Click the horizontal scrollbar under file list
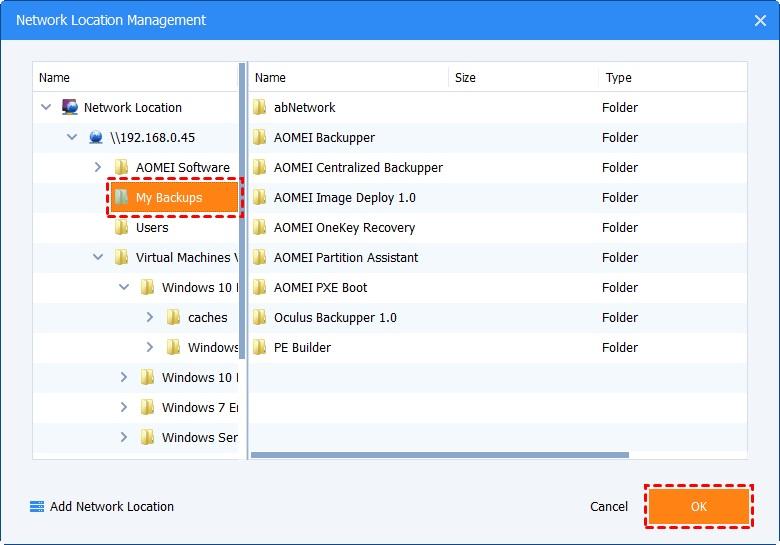Viewport: 780px width, 545px height. coord(440,455)
